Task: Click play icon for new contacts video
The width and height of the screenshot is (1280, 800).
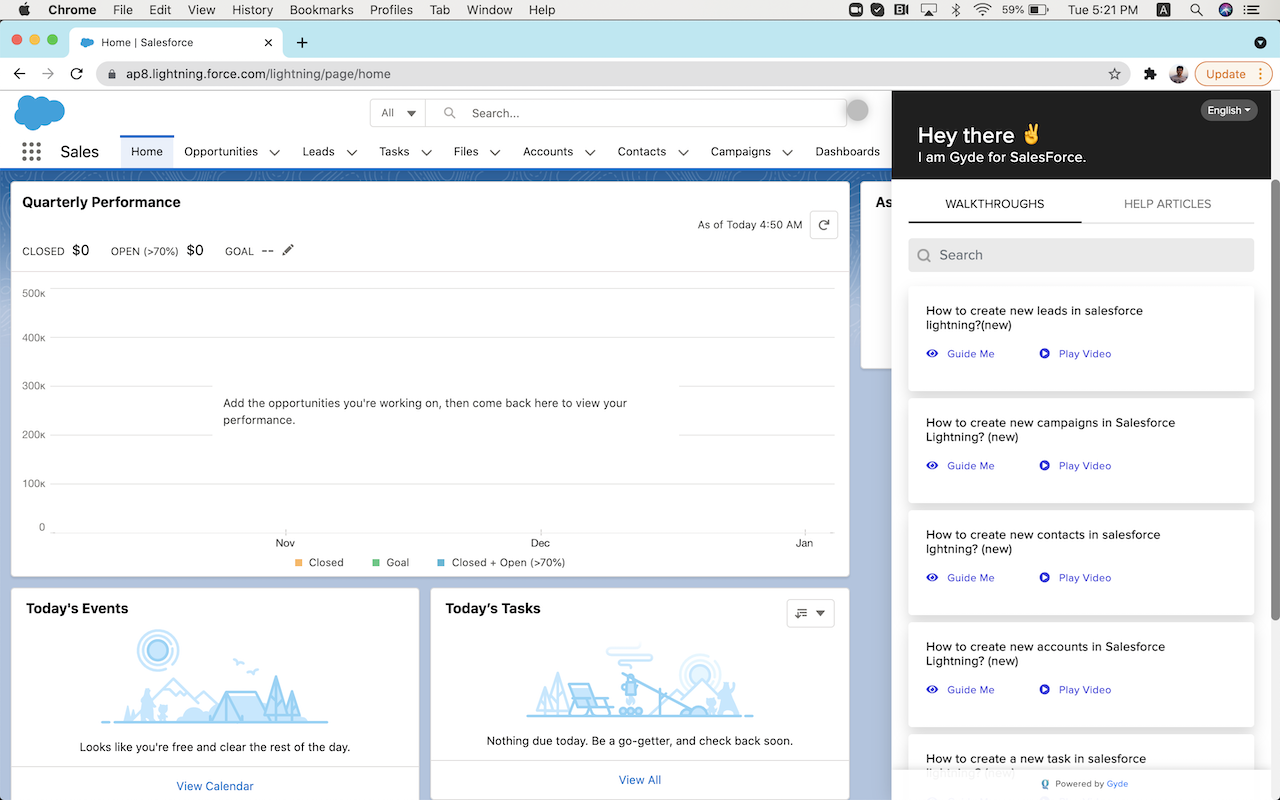Action: tap(1044, 577)
